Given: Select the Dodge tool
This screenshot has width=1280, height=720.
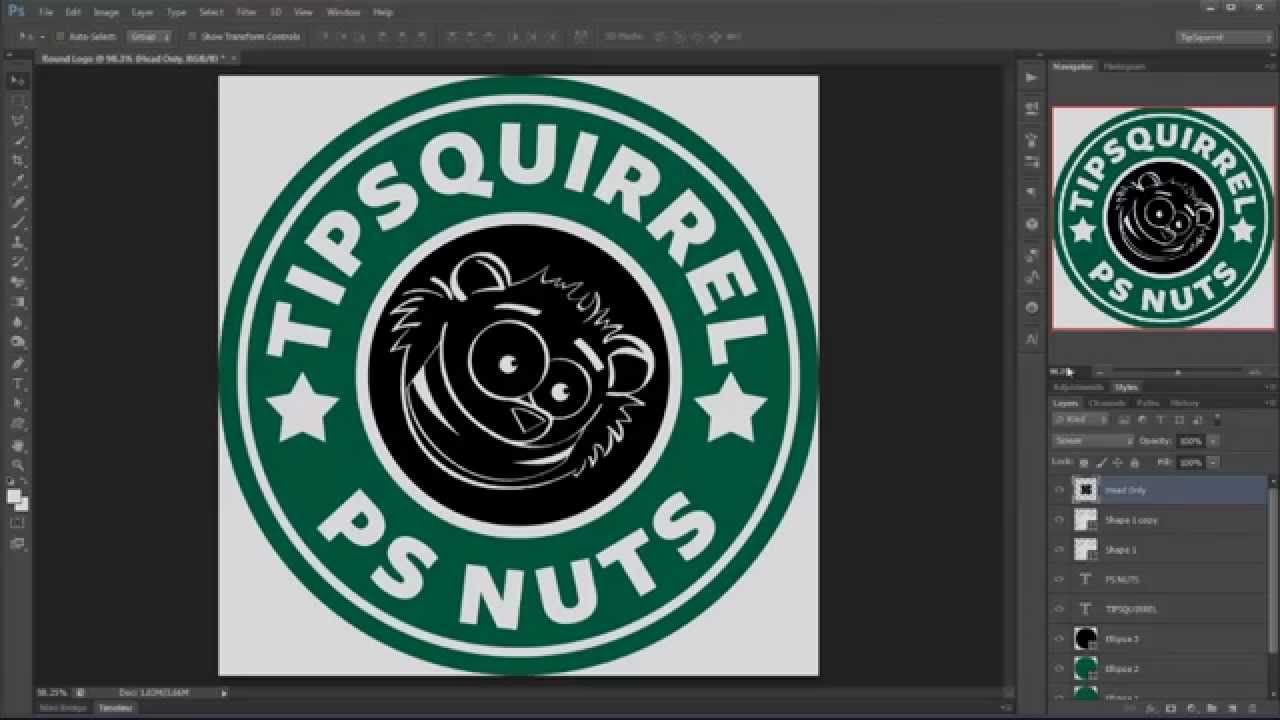Looking at the screenshot, I should 18,343.
